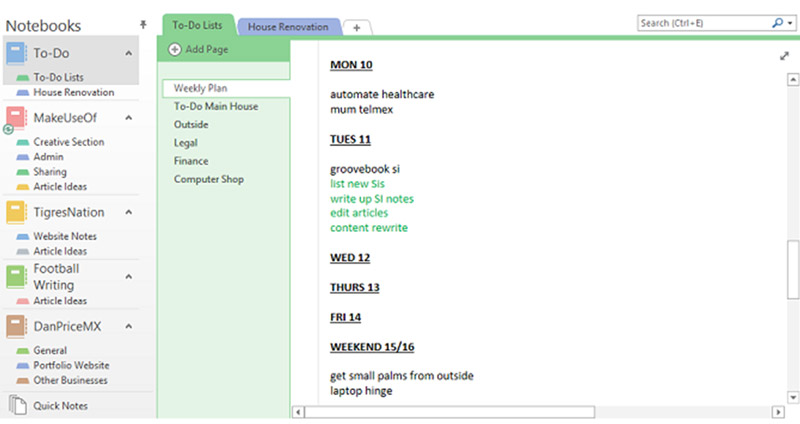
Task: Open Quick Notes at sidebar bottom
Action: tap(60, 406)
